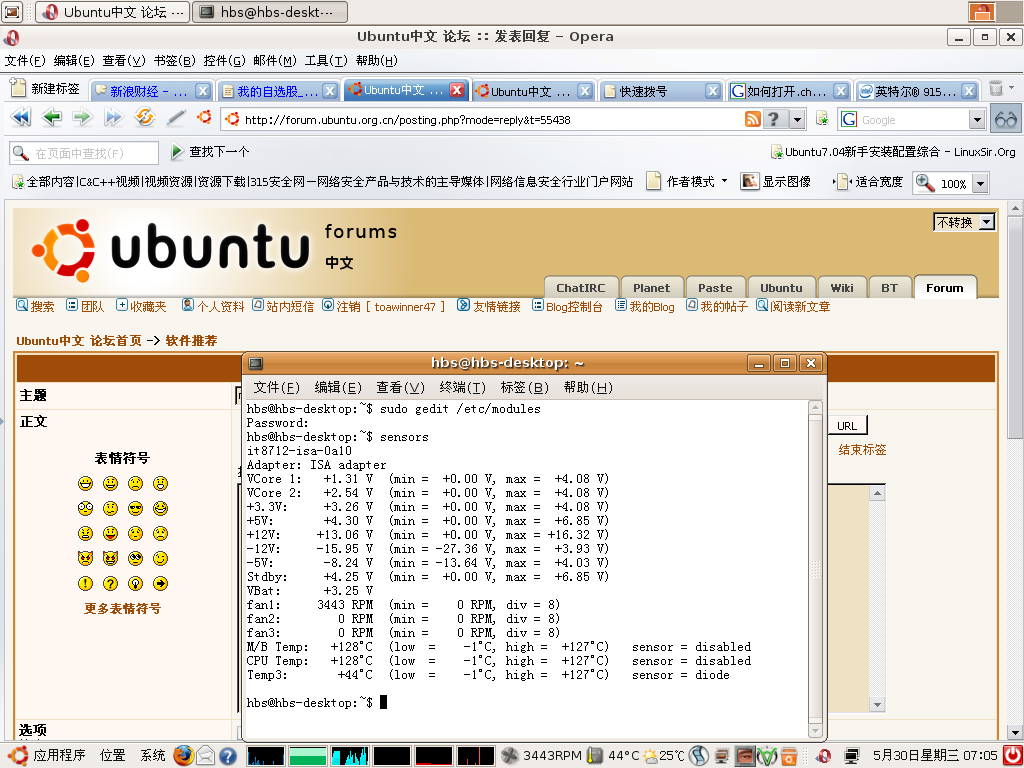Click the red power button in panel
The height and width of the screenshot is (768, 1024).
point(1011,756)
